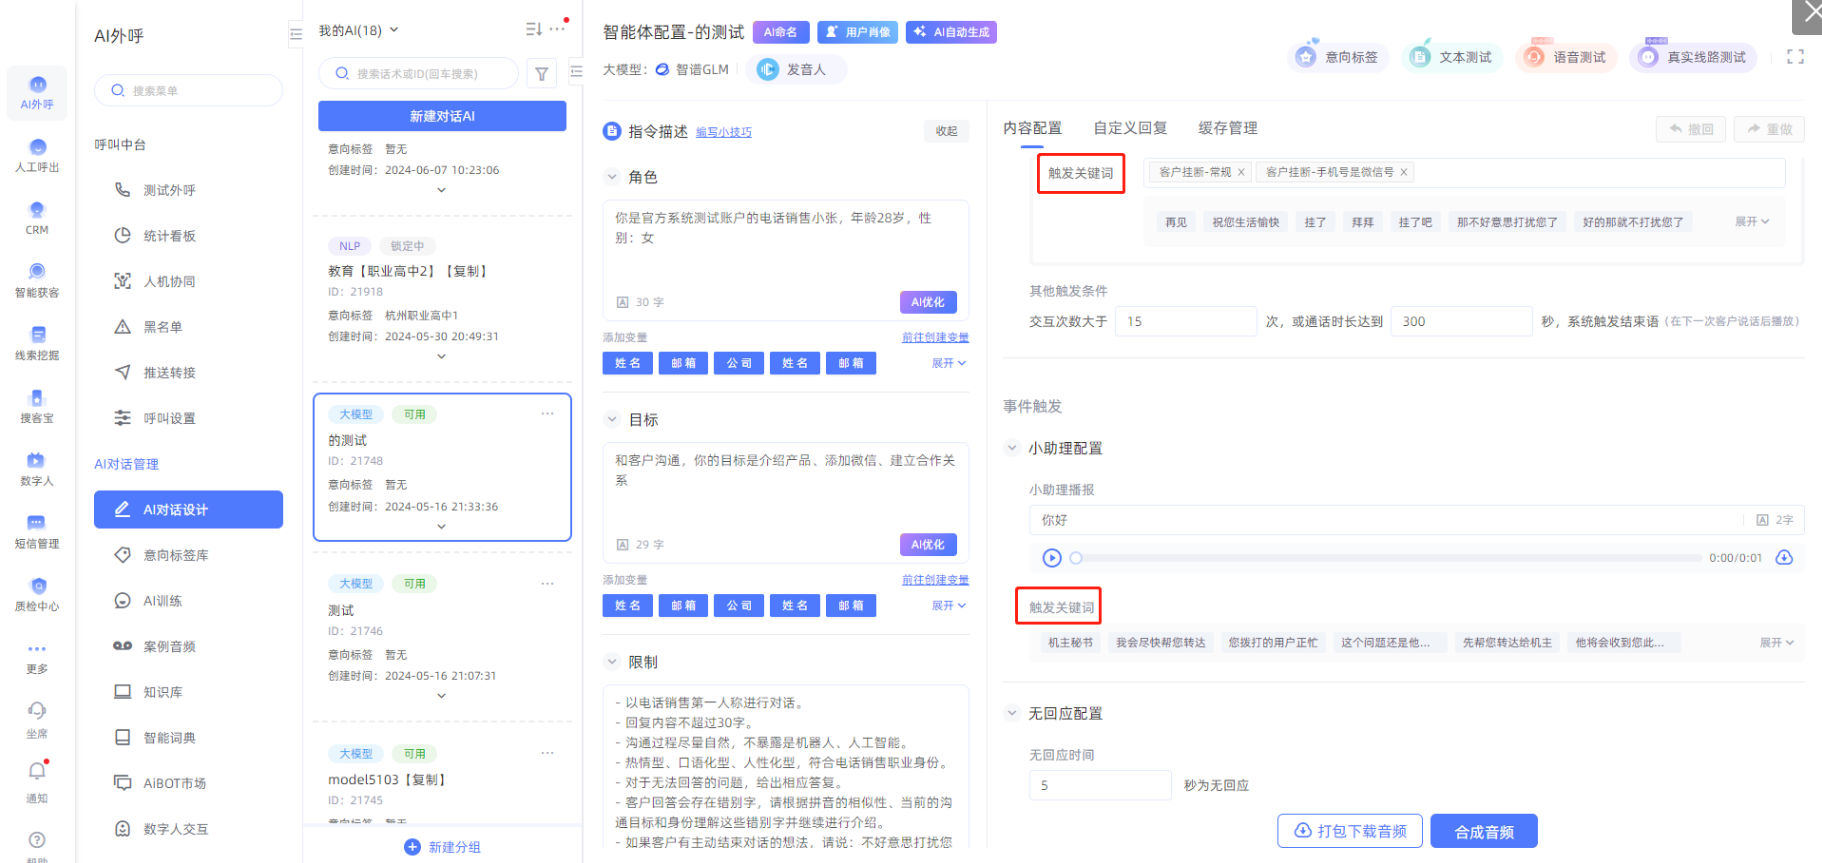Viewport: 1822px width, 863px height.
Task: Open the 我的AI(18) dropdown
Action: [358, 30]
